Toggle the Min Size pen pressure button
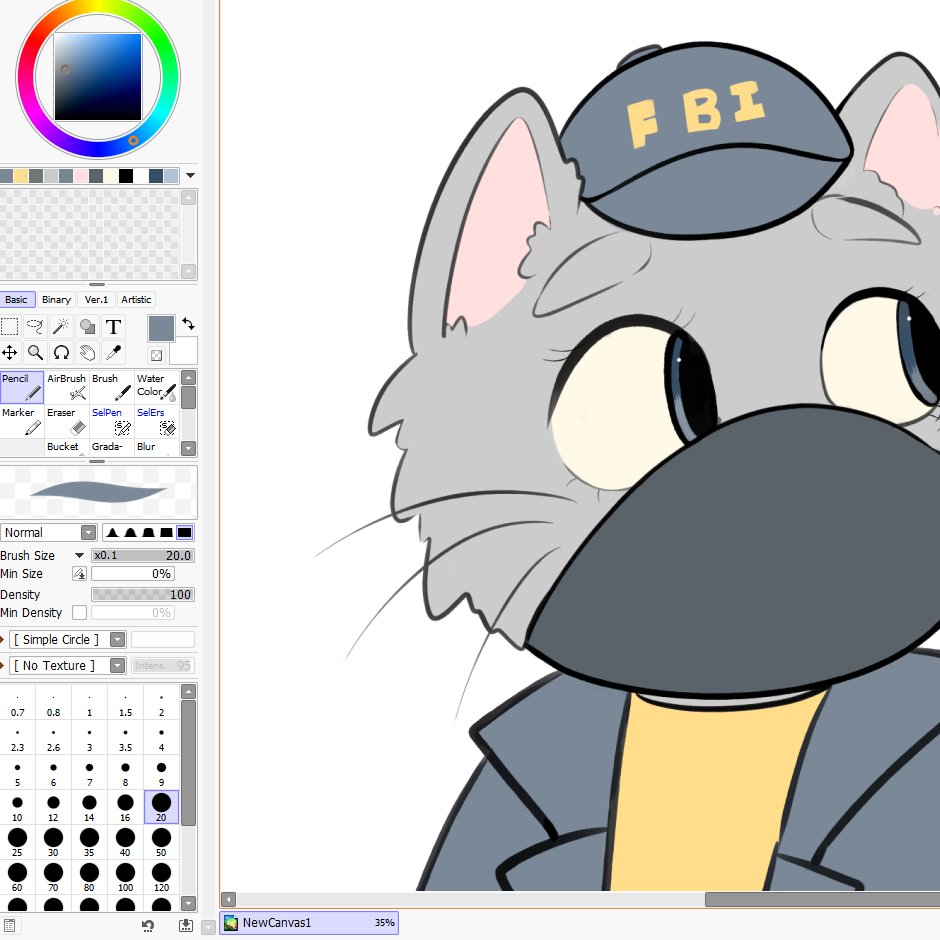Screen dimensions: 940x940 click(x=79, y=574)
